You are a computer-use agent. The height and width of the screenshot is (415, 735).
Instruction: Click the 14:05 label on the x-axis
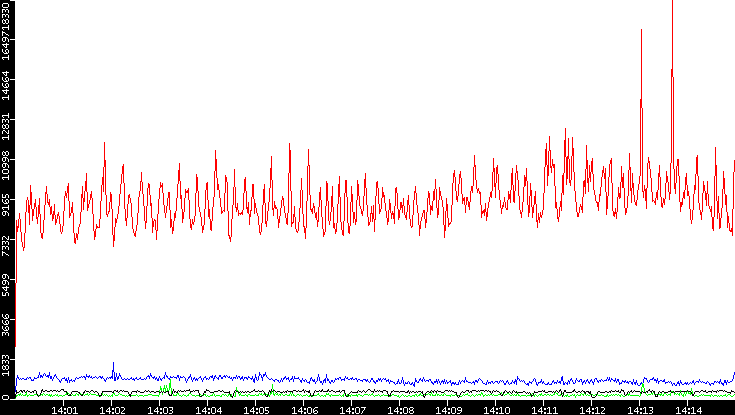pyautogui.click(x=256, y=411)
